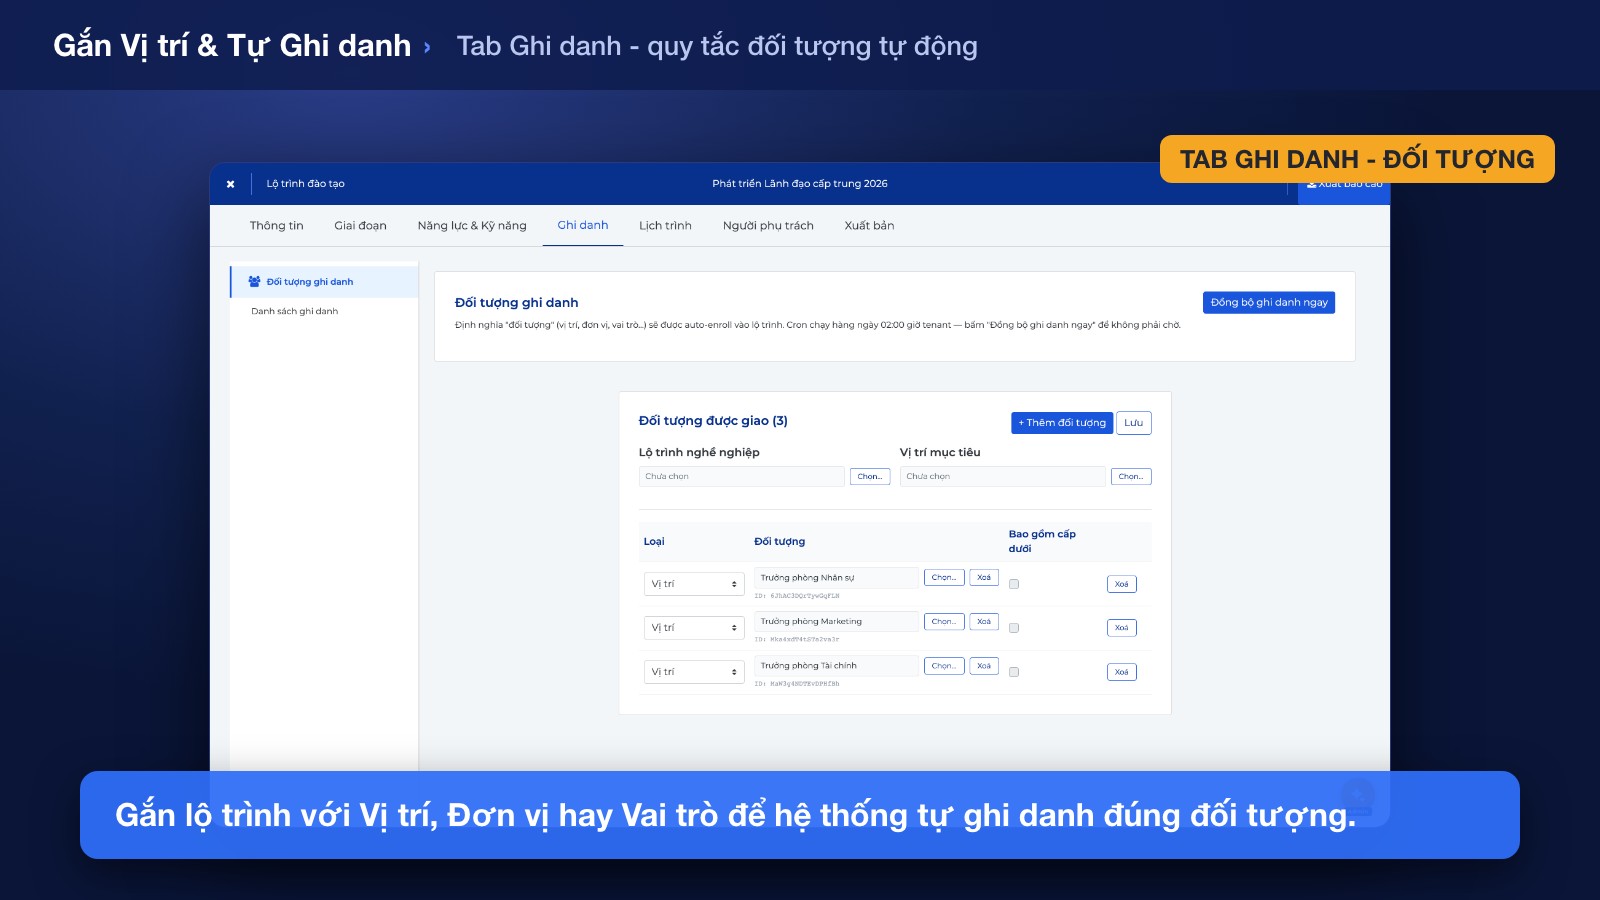Image resolution: width=1600 pixels, height=900 pixels.
Task: Click Chọn.. beside Vị trí mục tiêu
Action: (x=1131, y=477)
